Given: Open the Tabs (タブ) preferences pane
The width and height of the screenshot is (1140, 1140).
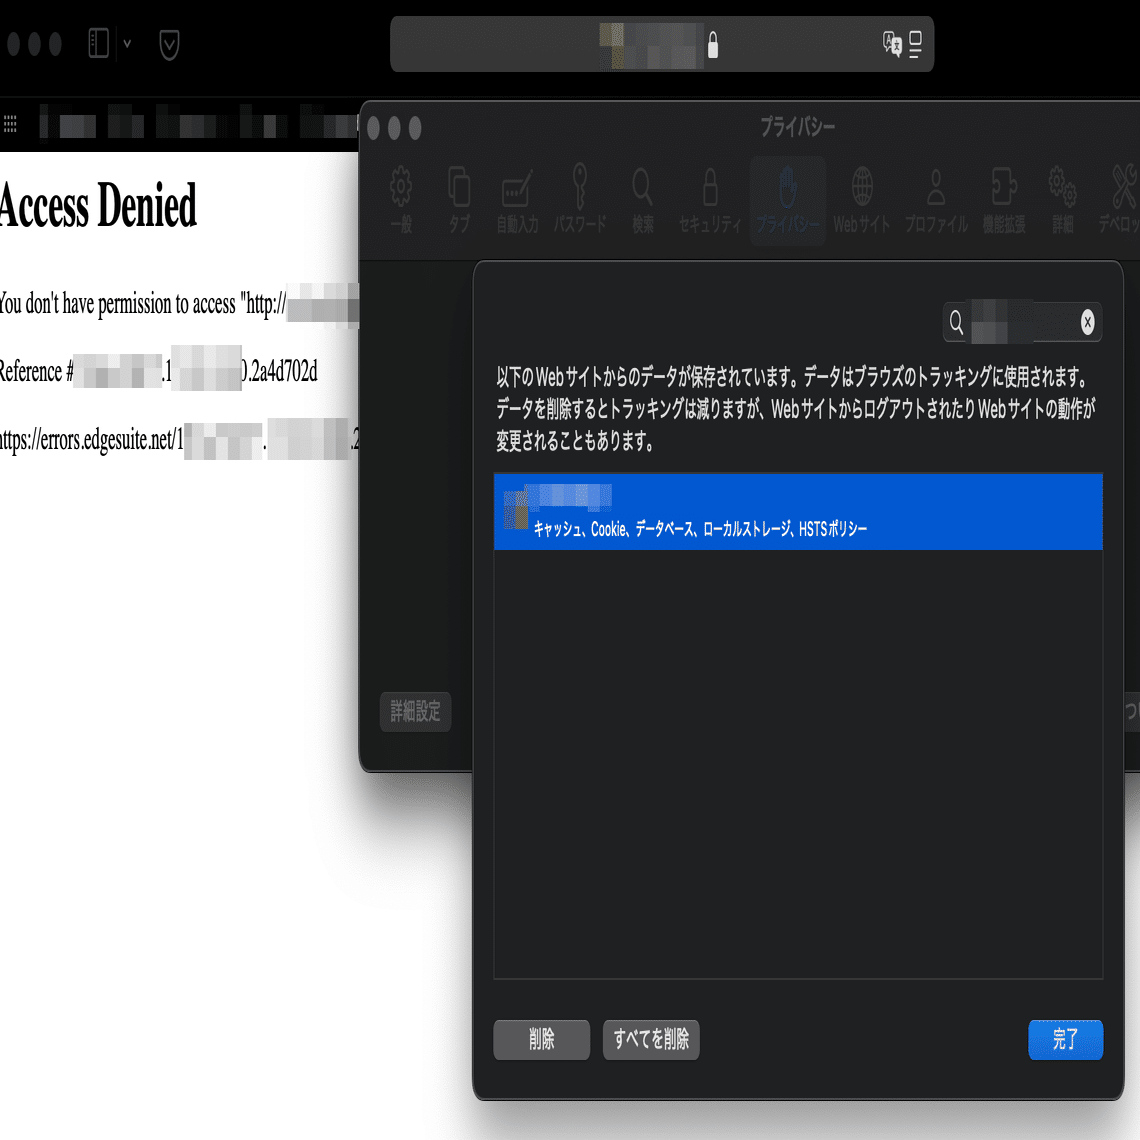Looking at the screenshot, I should click(459, 200).
